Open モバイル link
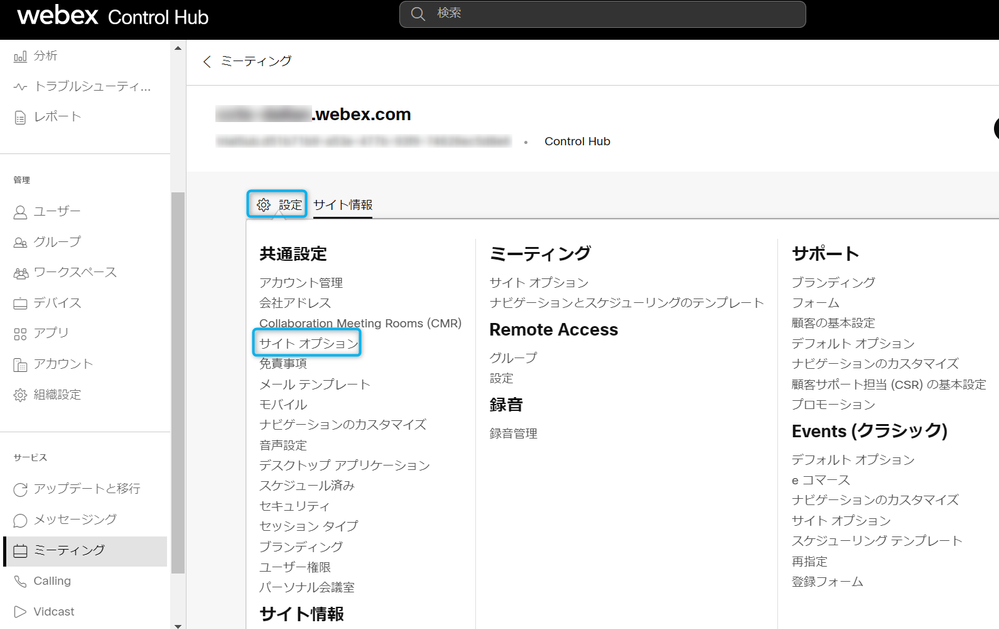Viewport: 999px width, 629px height. pyautogui.click(x=283, y=405)
